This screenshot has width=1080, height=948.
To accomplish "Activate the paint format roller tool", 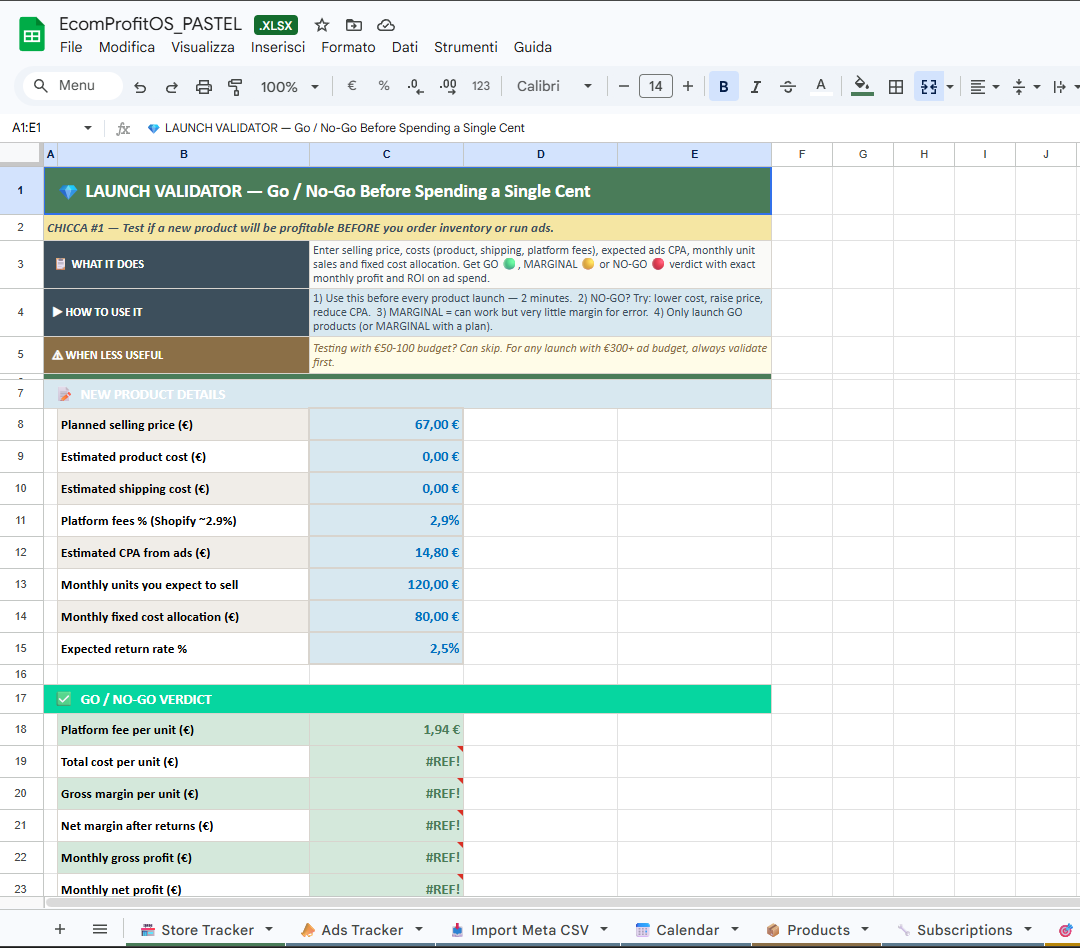I will pyautogui.click(x=236, y=87).
